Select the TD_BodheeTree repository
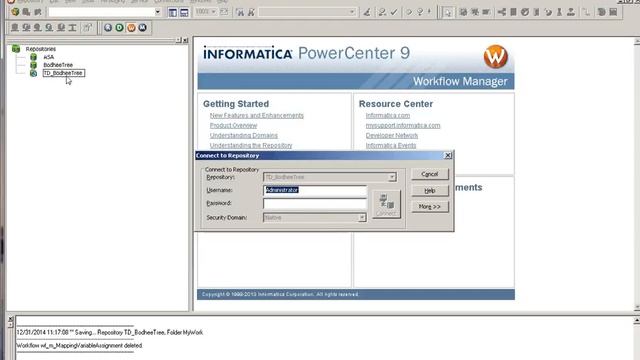The width and height of the screenshot is (640, 360). [x=64, y=73]
